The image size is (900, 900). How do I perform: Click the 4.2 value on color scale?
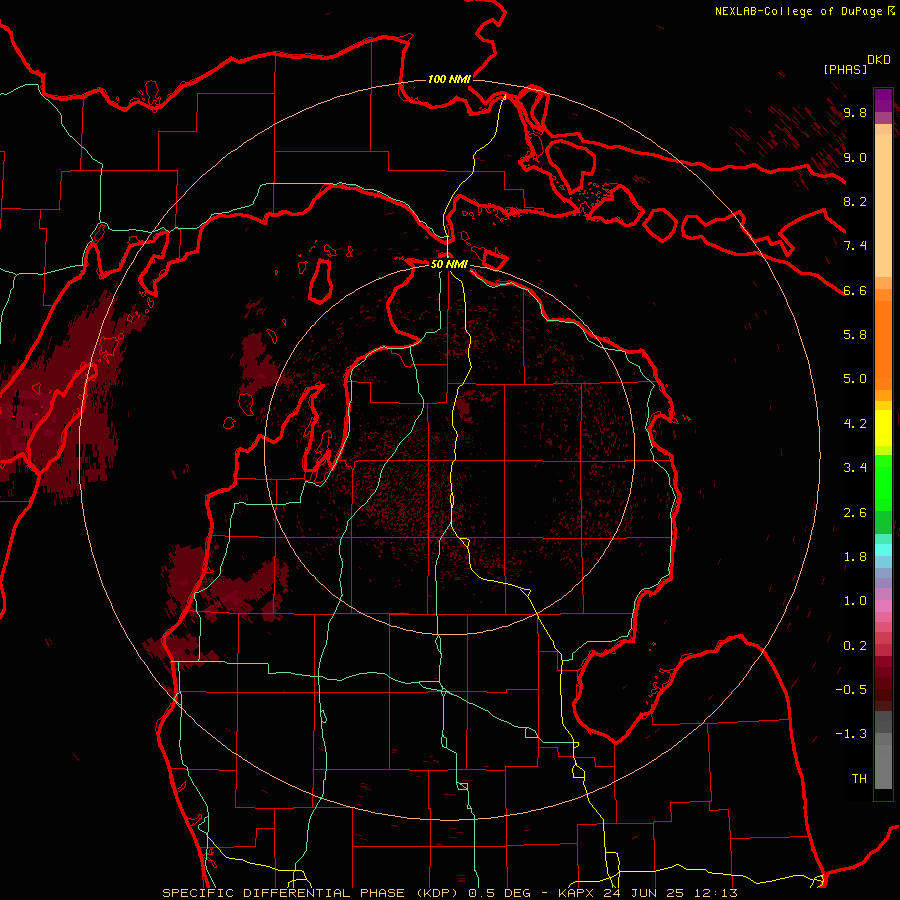[x=855, y=424]
